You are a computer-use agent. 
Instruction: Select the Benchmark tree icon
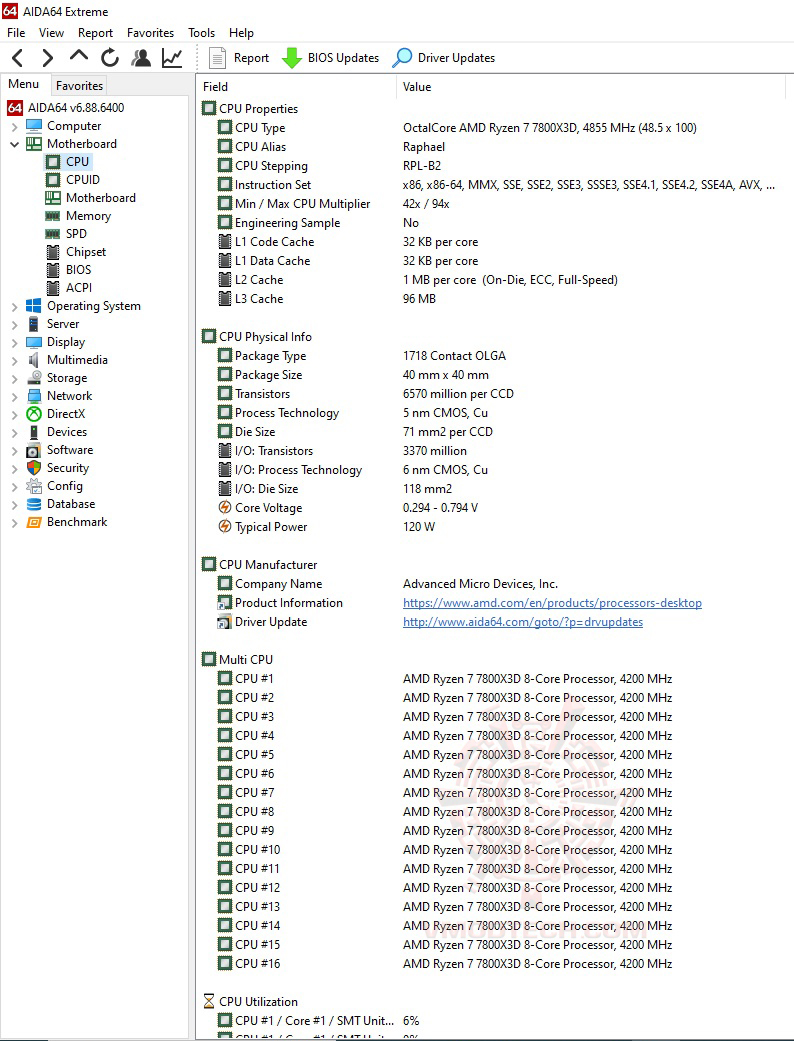34,522
